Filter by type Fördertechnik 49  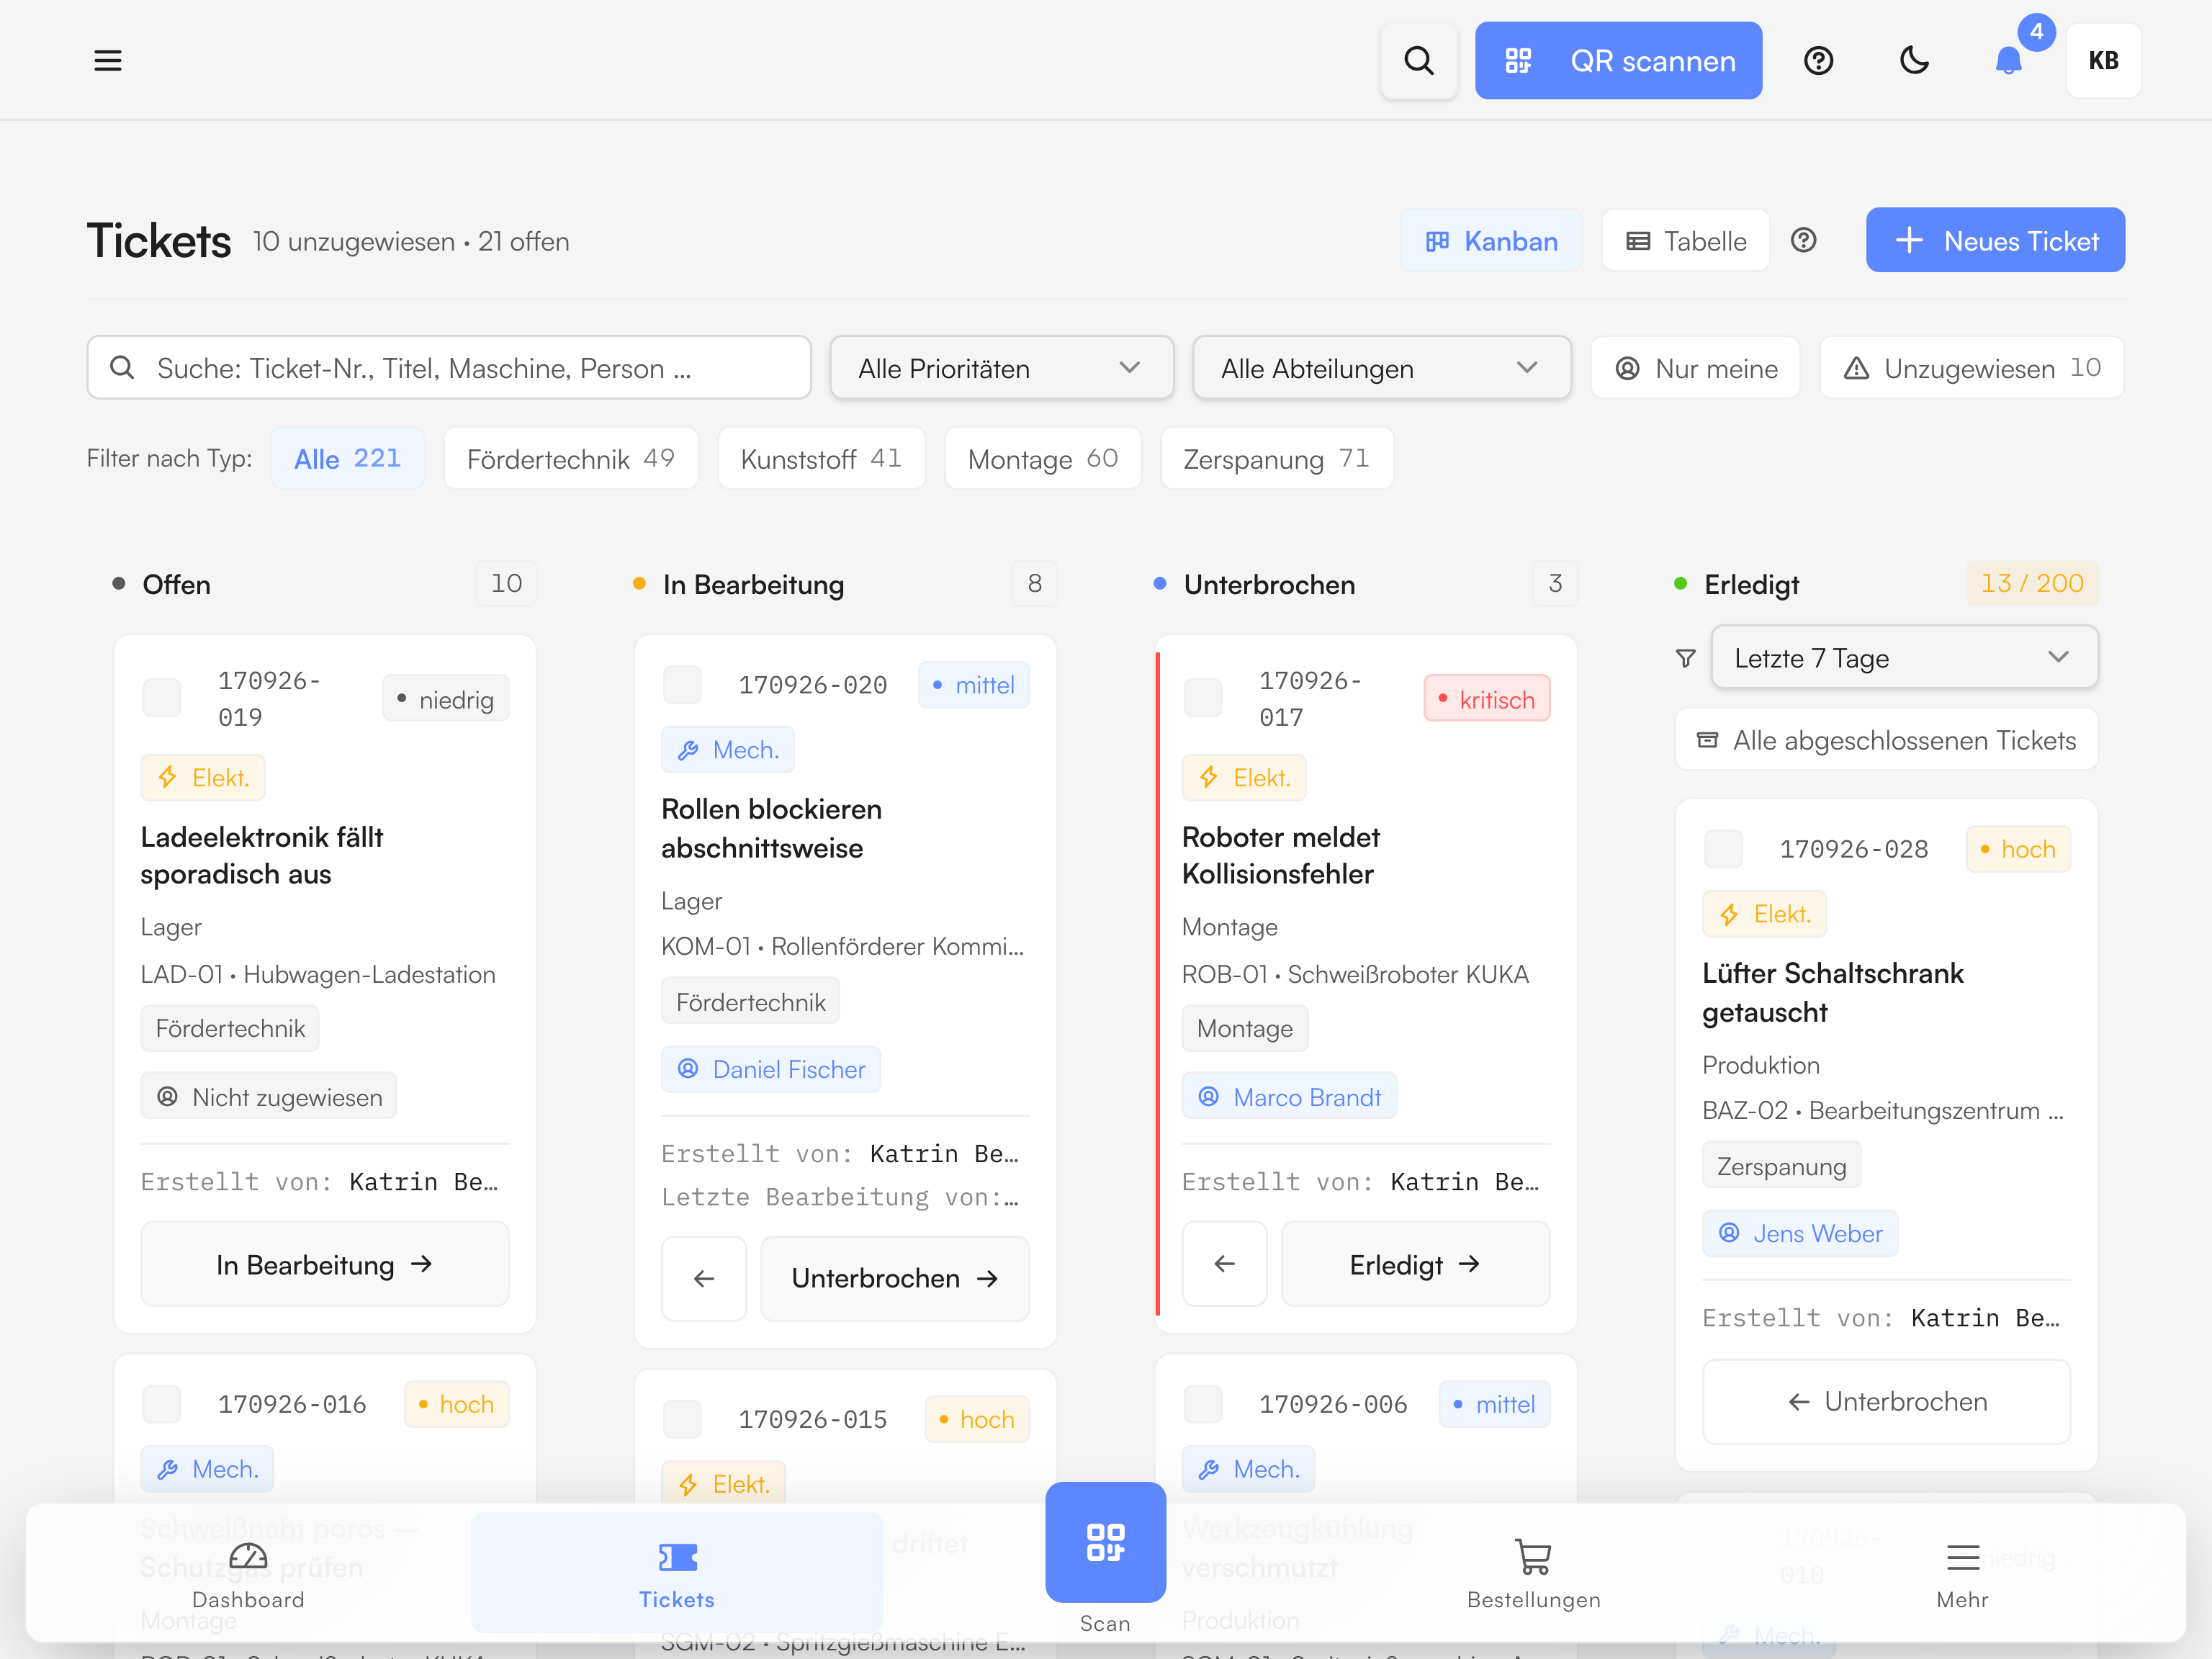[571, 459]
